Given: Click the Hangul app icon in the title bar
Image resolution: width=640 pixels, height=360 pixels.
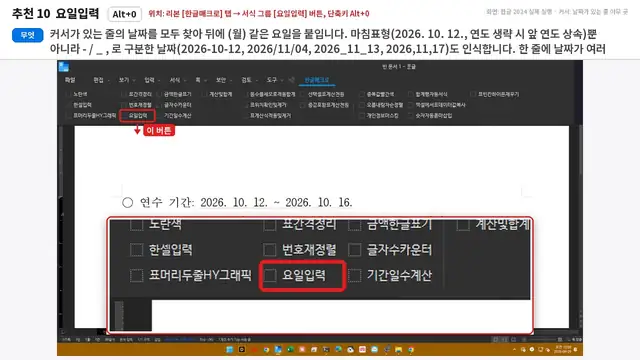Looking at the screenshot, I should click(x=64, y=67).
